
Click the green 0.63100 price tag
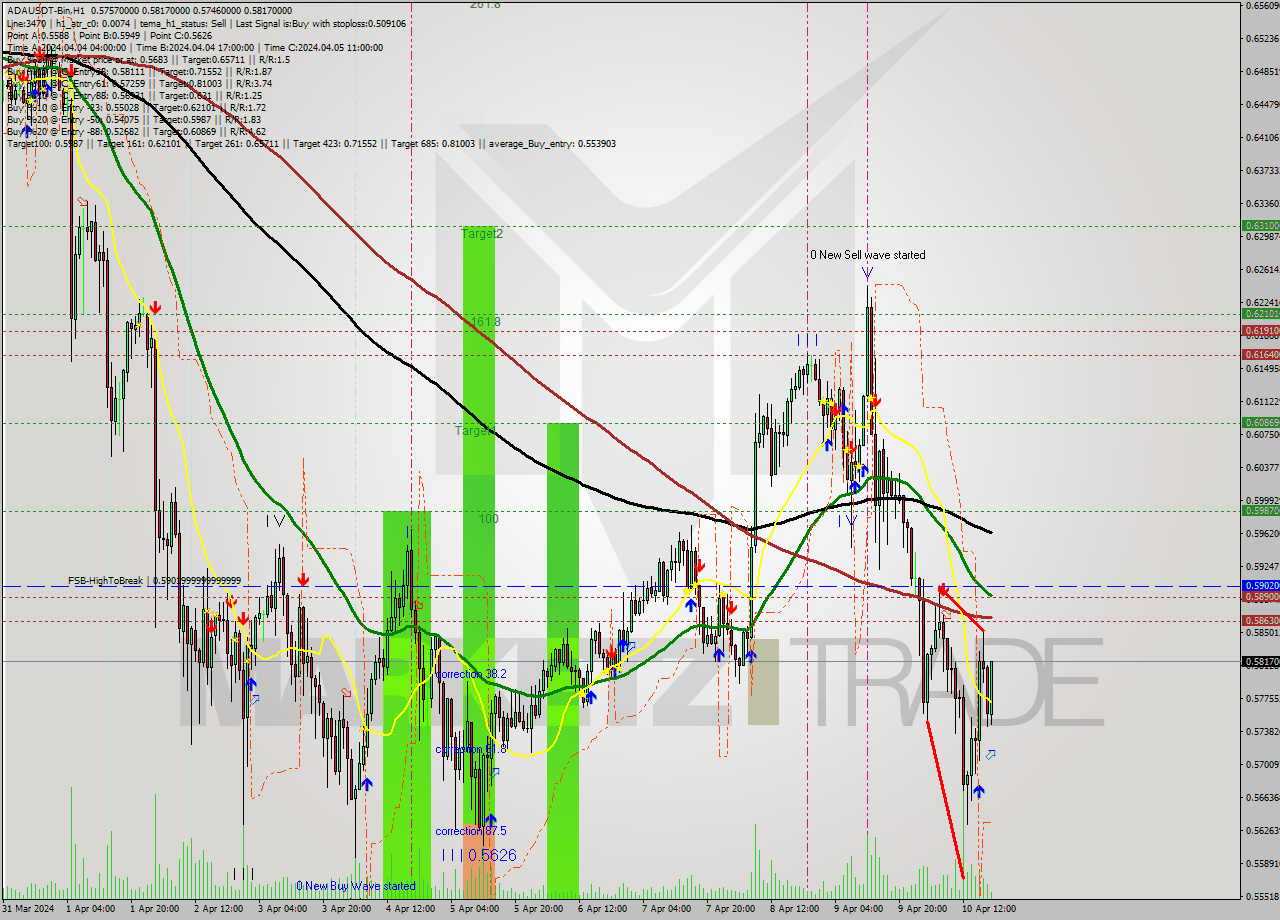coord(1260,226)
